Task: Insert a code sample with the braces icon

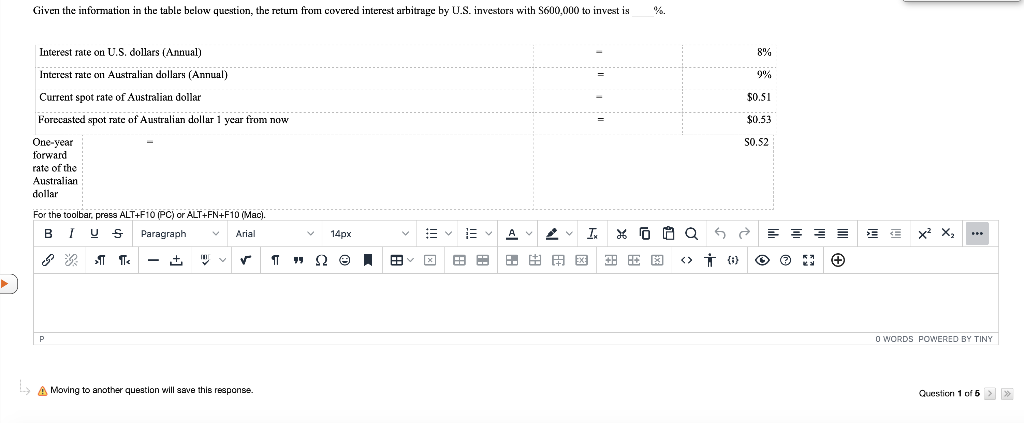Action: pyautogui.click(x=733, y=260)
